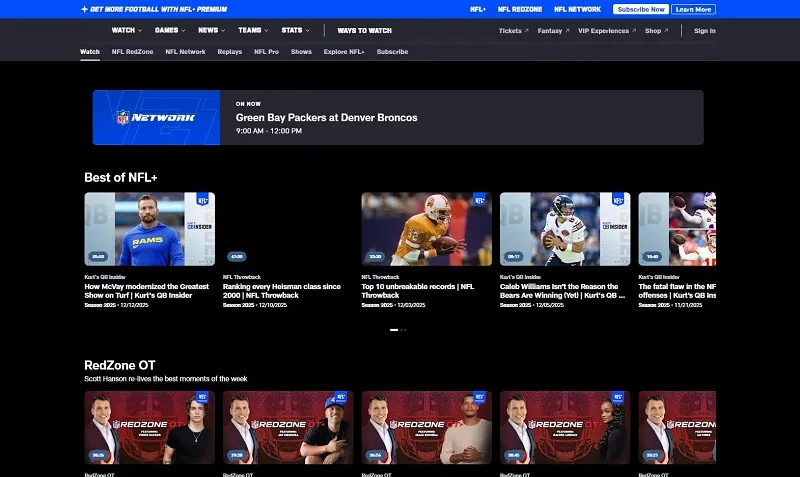Click NFL+ badge on unbreakable records thumbnail
Image resolution: width=800 pixels, height=477 pixels.
tap(479, 199)
